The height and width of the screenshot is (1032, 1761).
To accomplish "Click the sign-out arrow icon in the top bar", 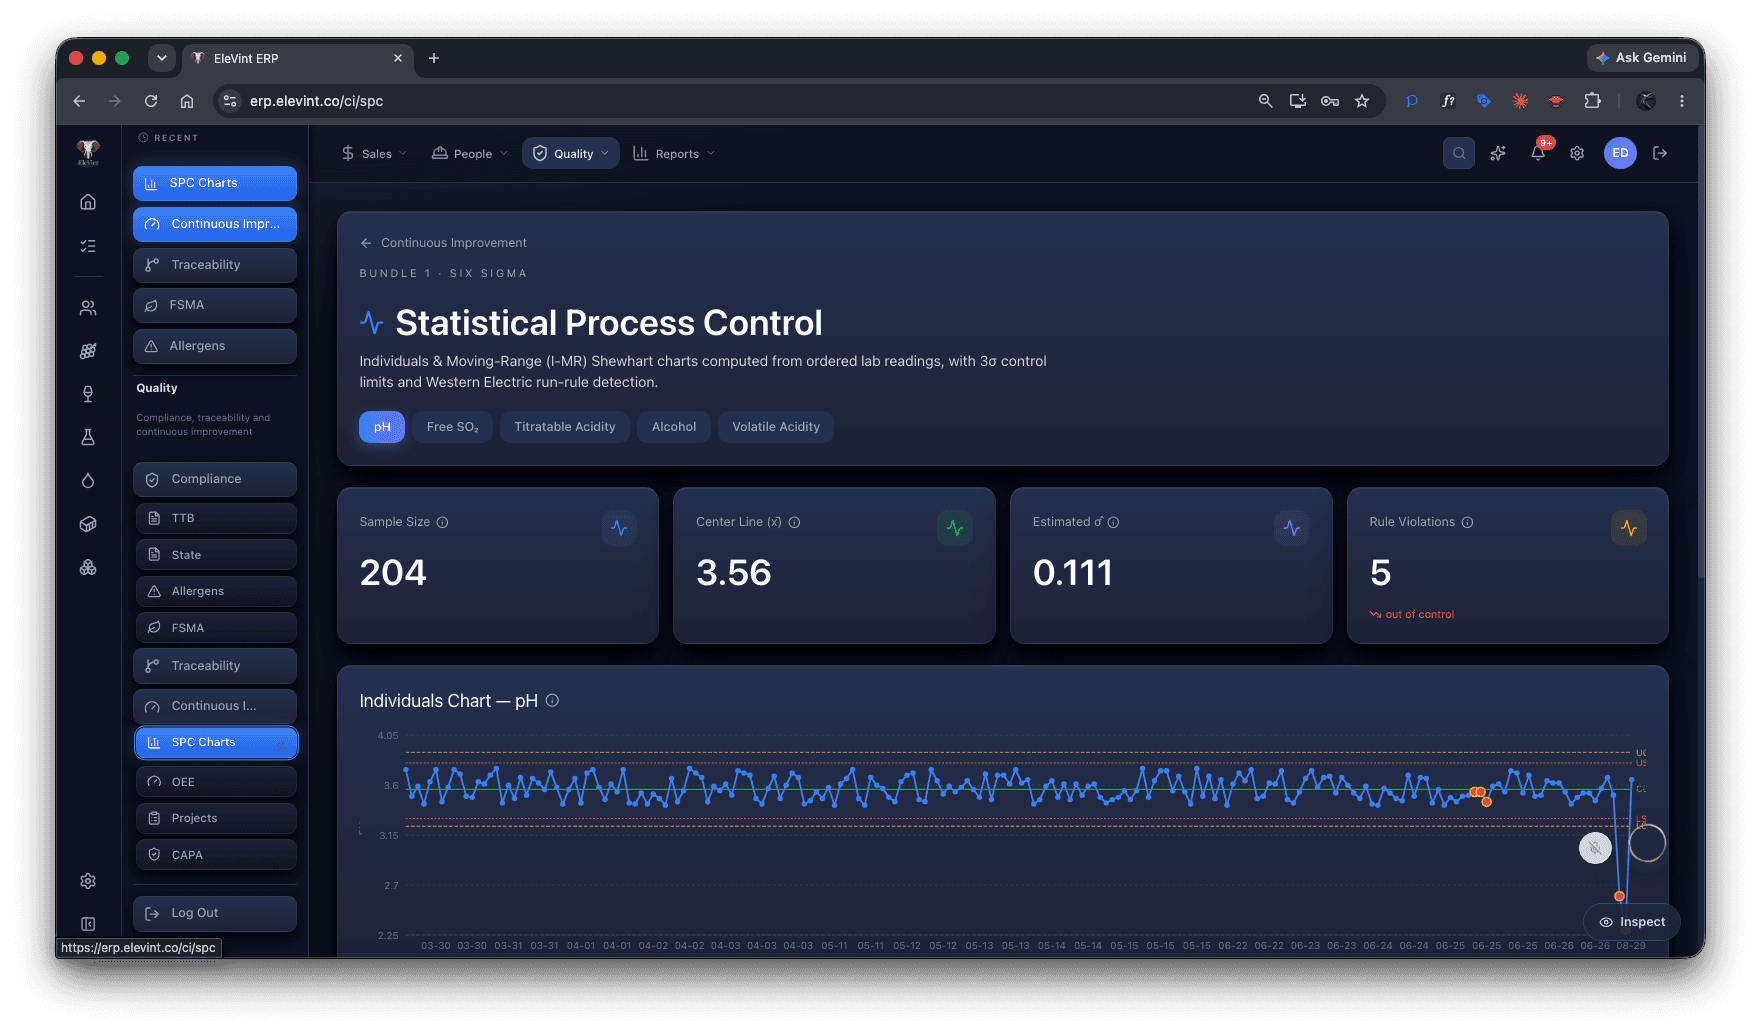I will [1660, 153].
